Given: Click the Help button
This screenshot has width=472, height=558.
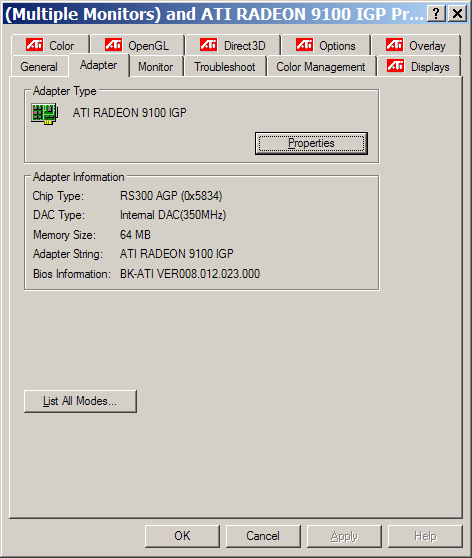Looking at the screenshot, I should 425,536.
